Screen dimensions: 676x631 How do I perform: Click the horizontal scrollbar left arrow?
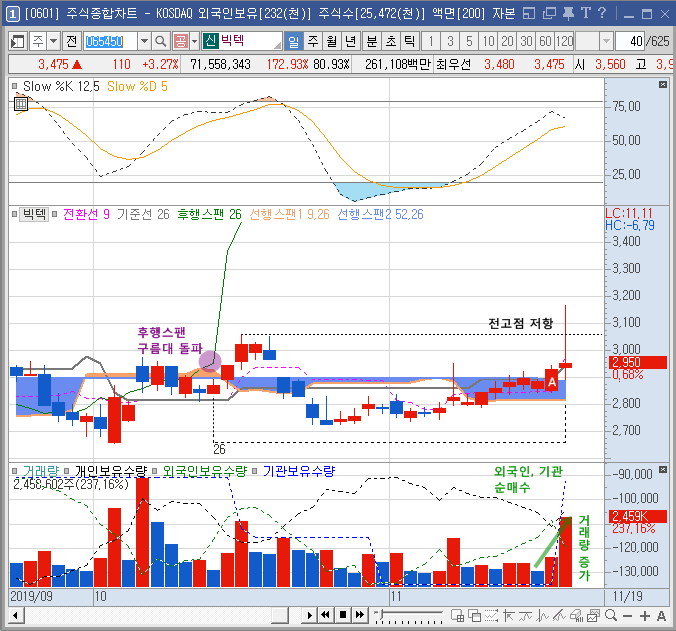pyautogui.click(x=16, y=615)
